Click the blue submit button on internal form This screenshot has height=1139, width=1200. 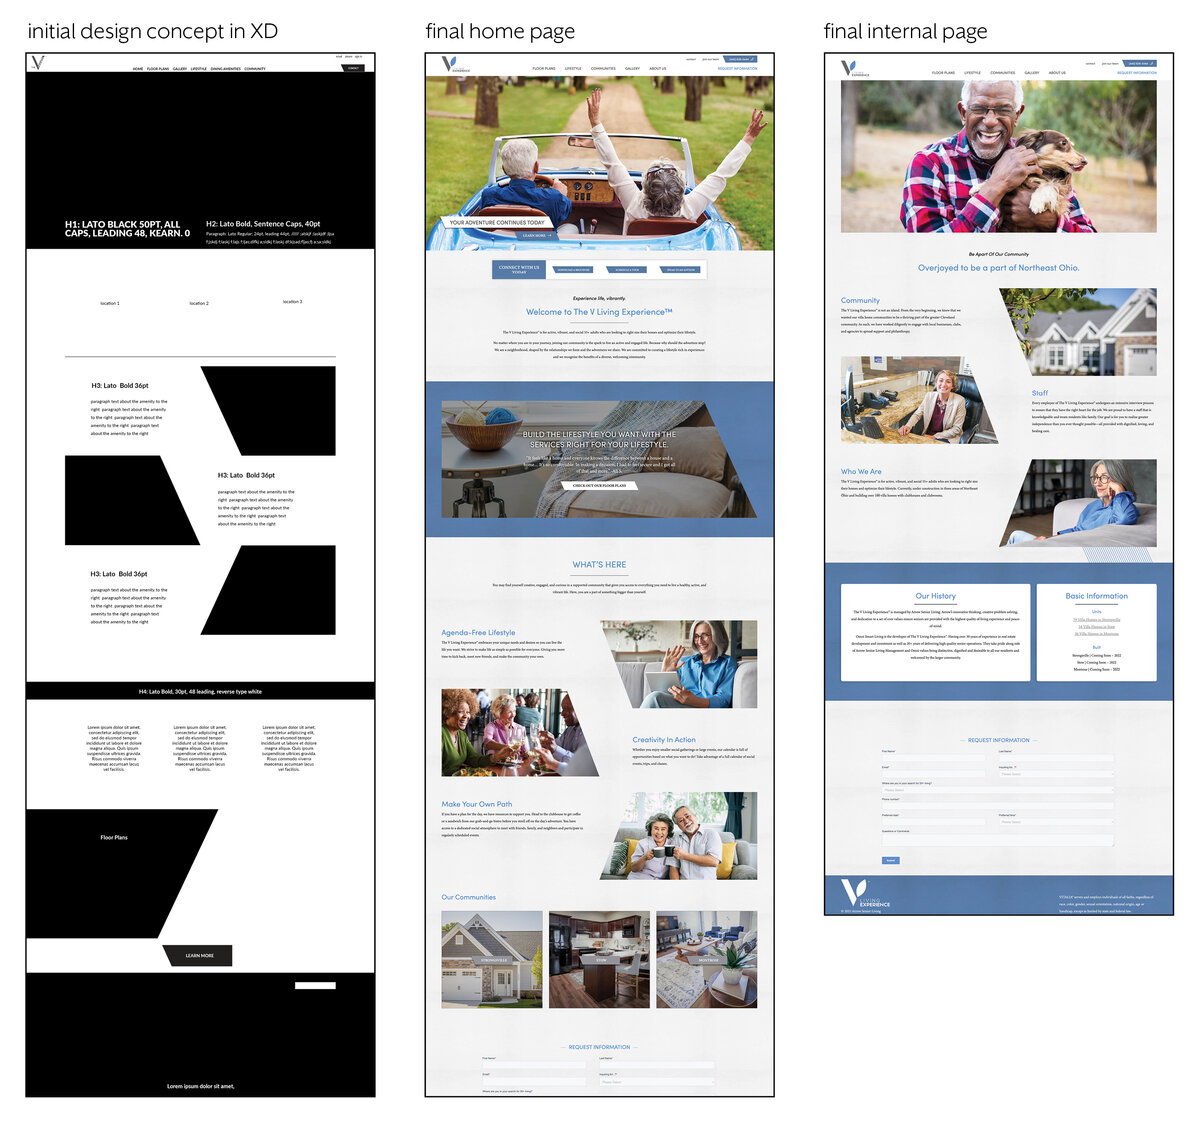point(890,860)
